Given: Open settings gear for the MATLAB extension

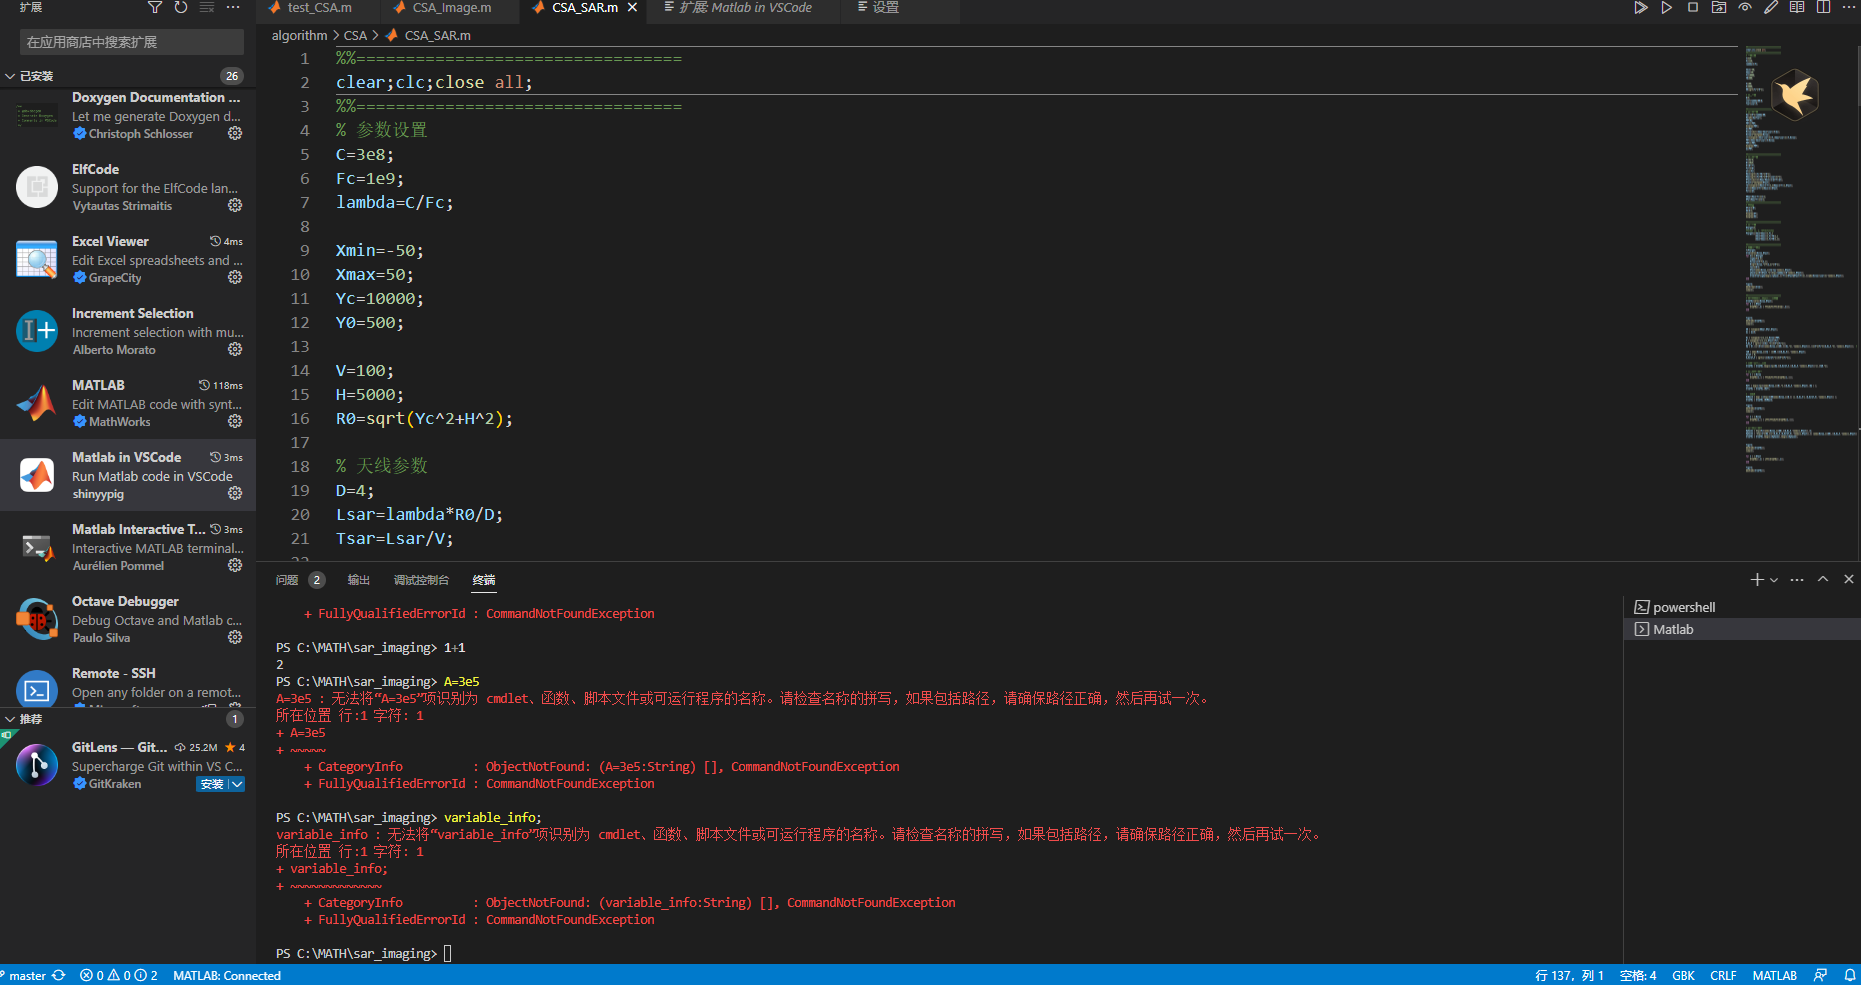Looking at the screenshot, I should (x=234, y=421).
